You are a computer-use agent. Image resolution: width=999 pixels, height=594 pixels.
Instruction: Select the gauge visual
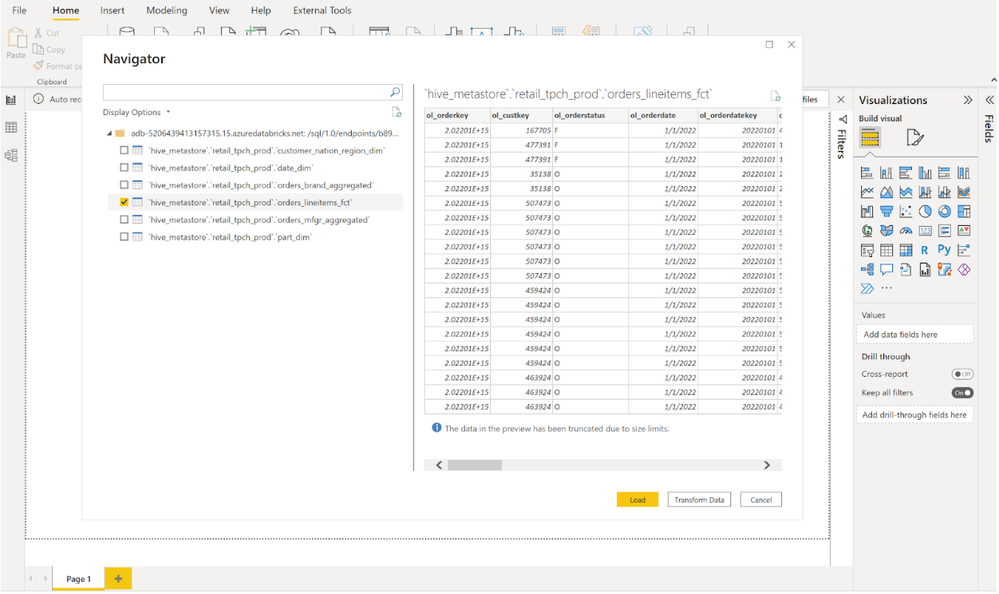tap(905, 231)
